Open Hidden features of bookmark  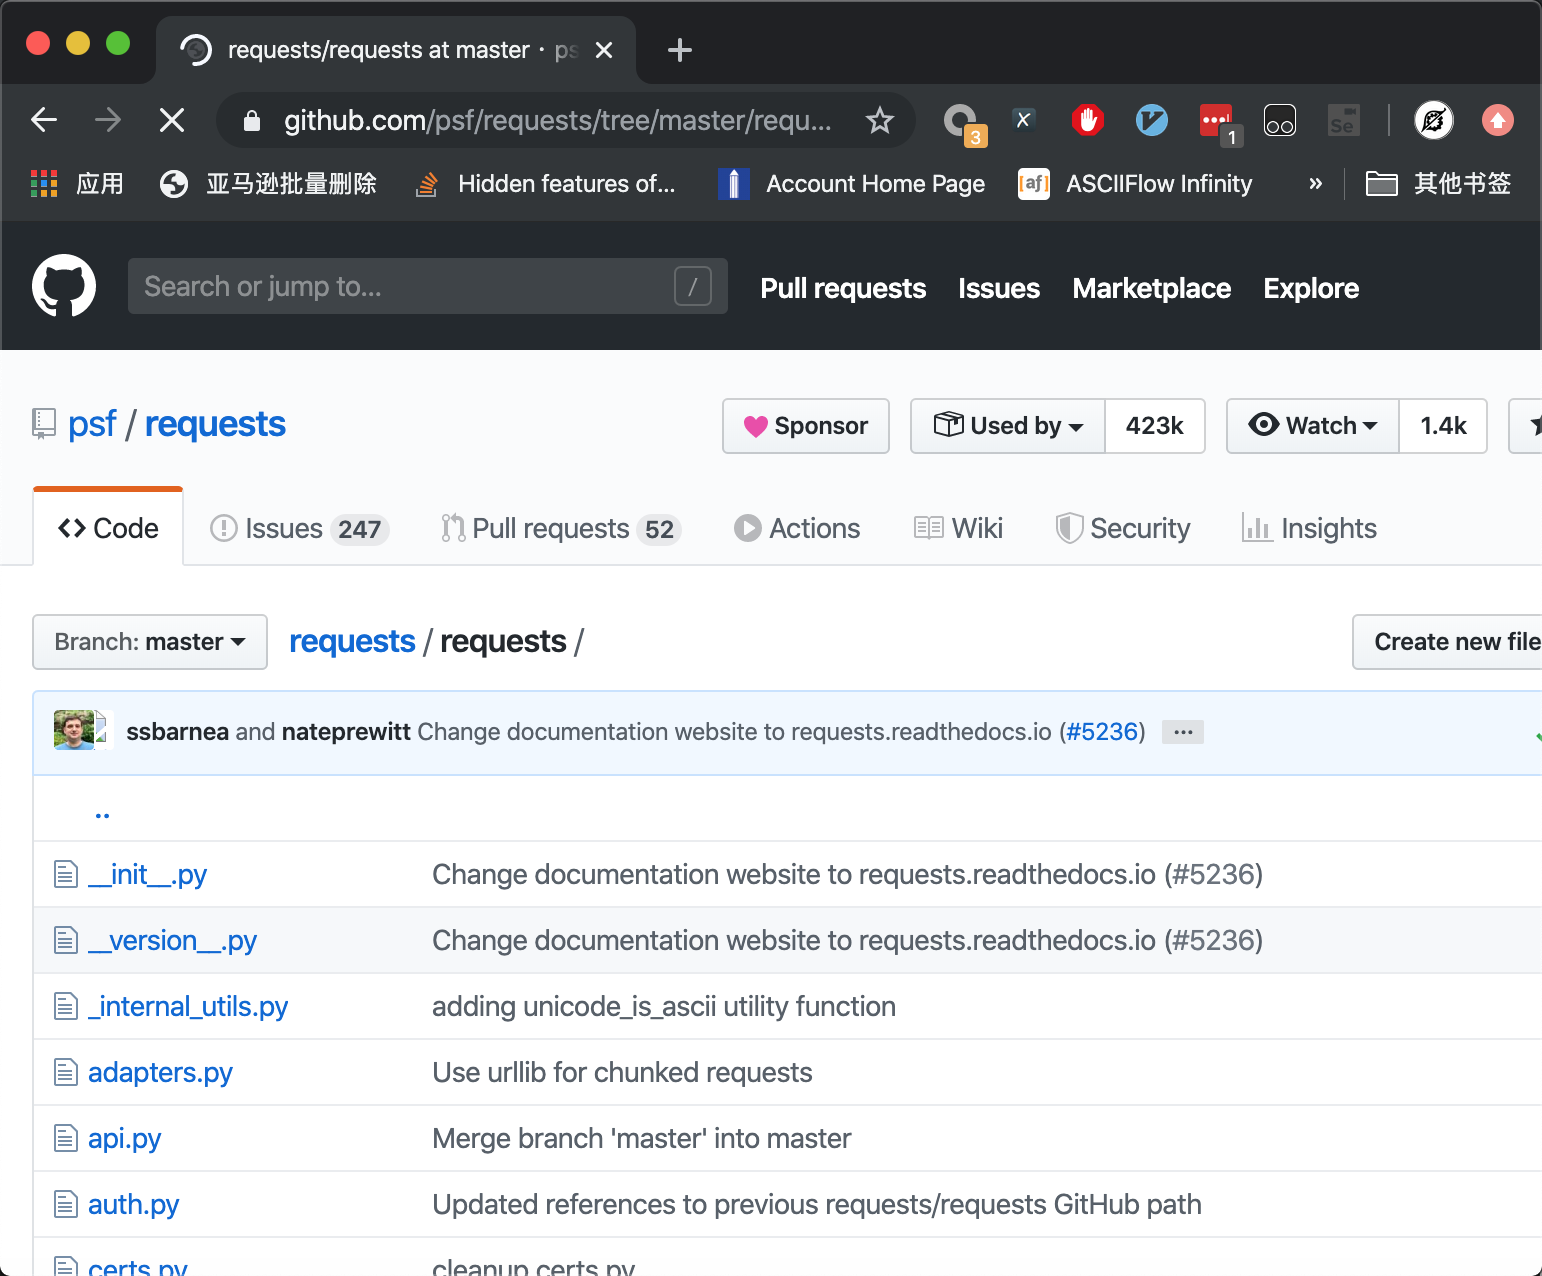point(546,184)
